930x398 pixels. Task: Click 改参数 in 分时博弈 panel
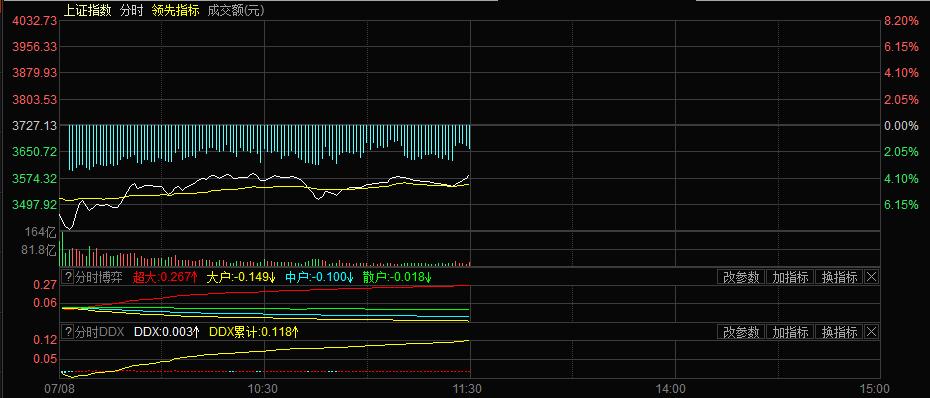(741, 277)
